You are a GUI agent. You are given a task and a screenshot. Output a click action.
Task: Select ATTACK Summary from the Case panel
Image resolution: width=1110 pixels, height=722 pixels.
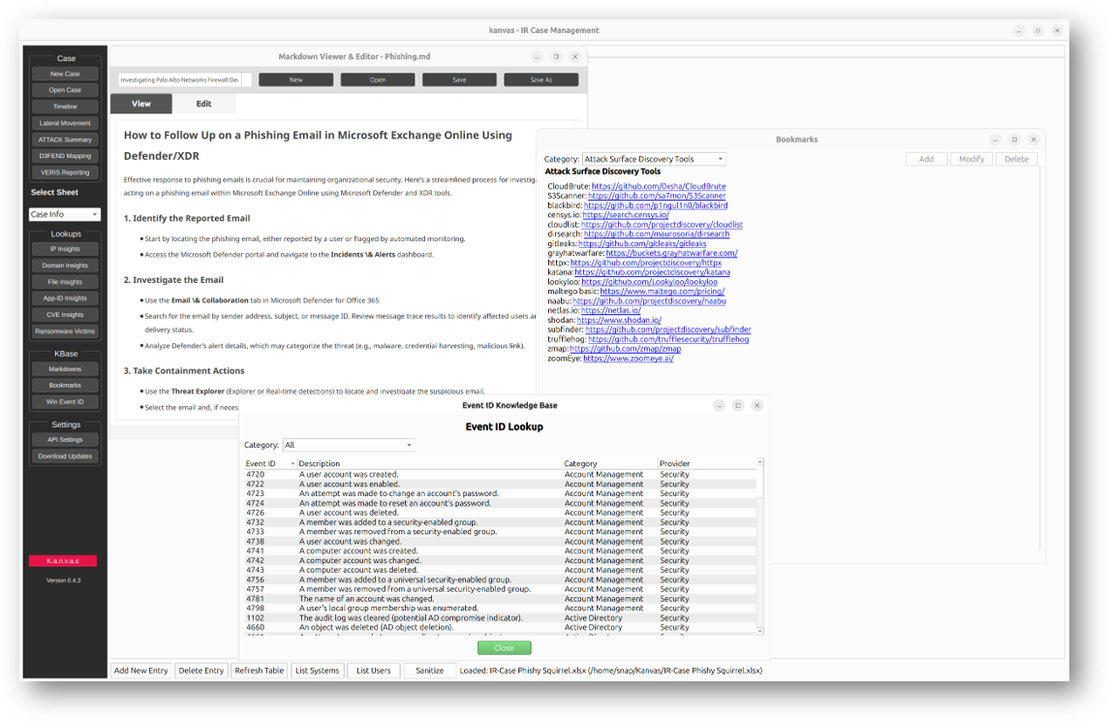tap(64, 139)
